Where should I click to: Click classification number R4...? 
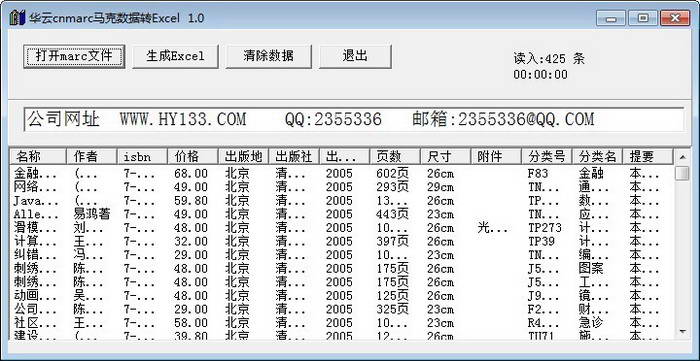tap(544, 323)
